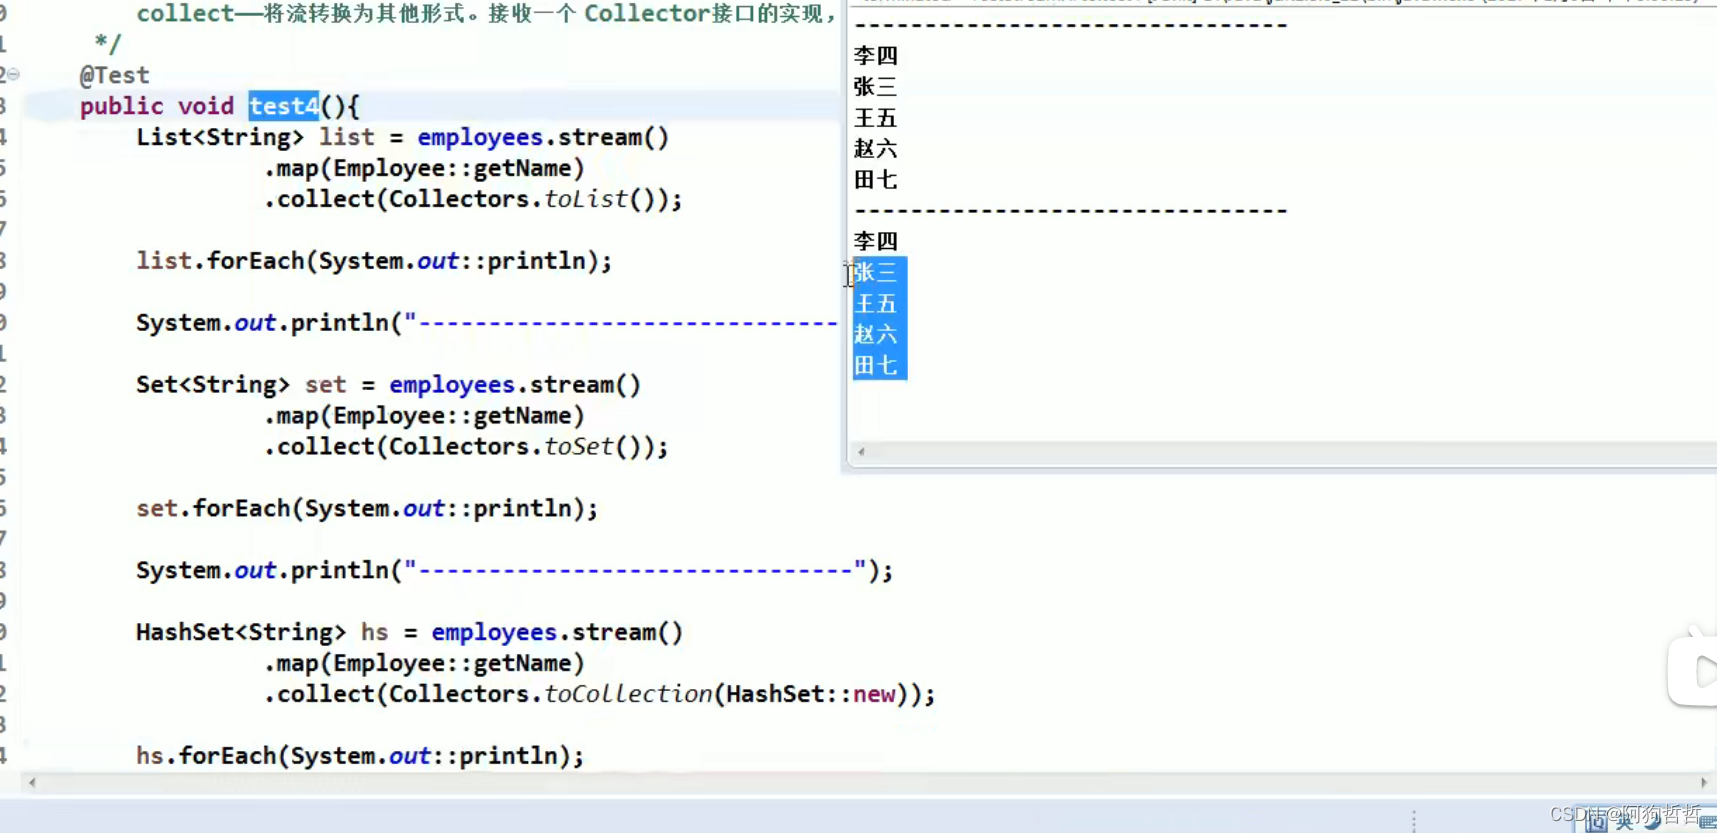
Task: Click unhighlighted 张三 in first console group
Action: click(876, 87)
